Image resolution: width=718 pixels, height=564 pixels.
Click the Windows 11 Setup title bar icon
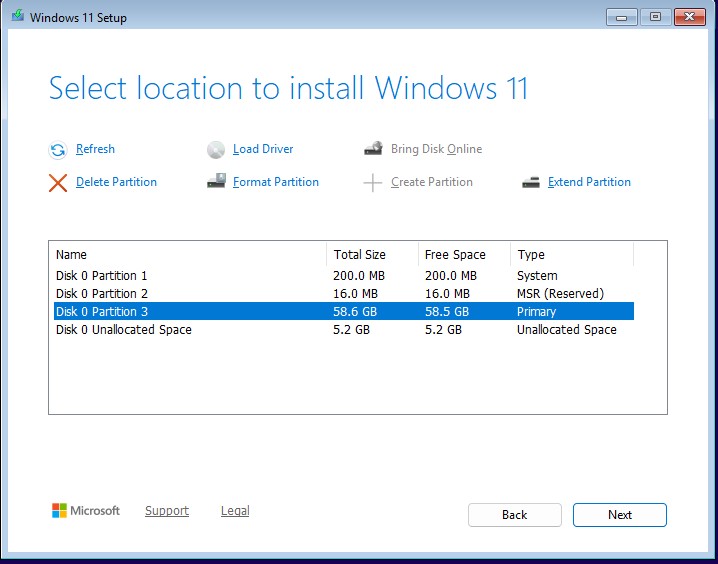(17, 16)
